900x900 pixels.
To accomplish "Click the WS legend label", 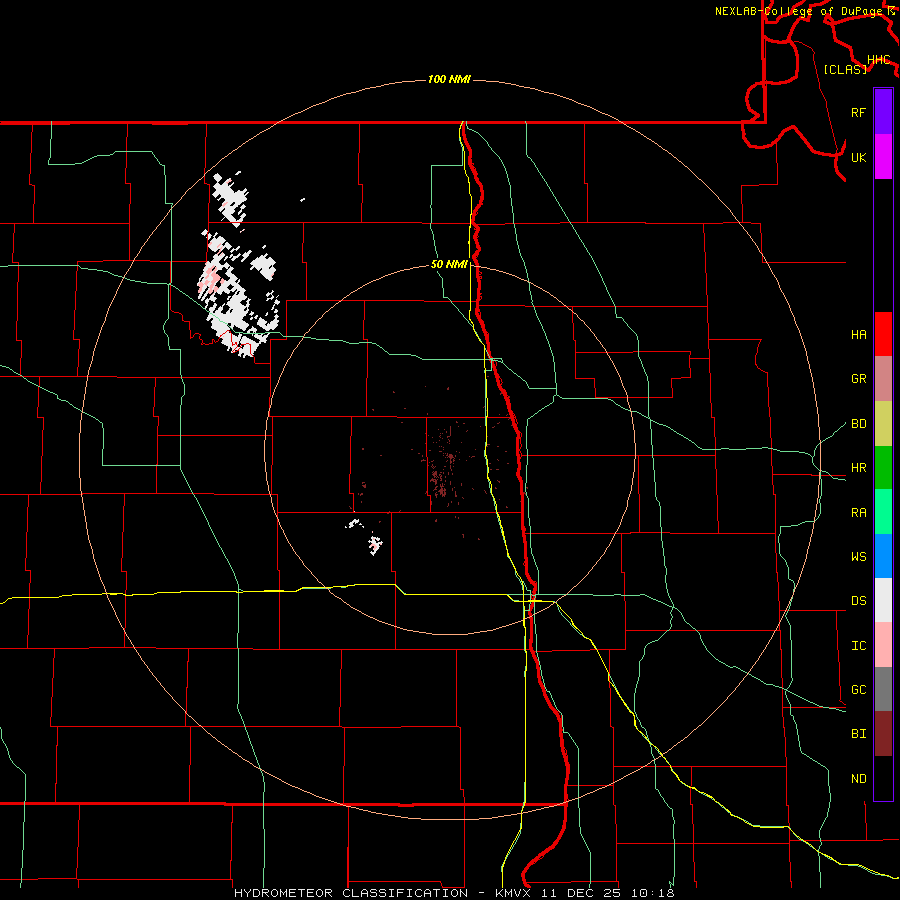I will click(x=858, y=557).
